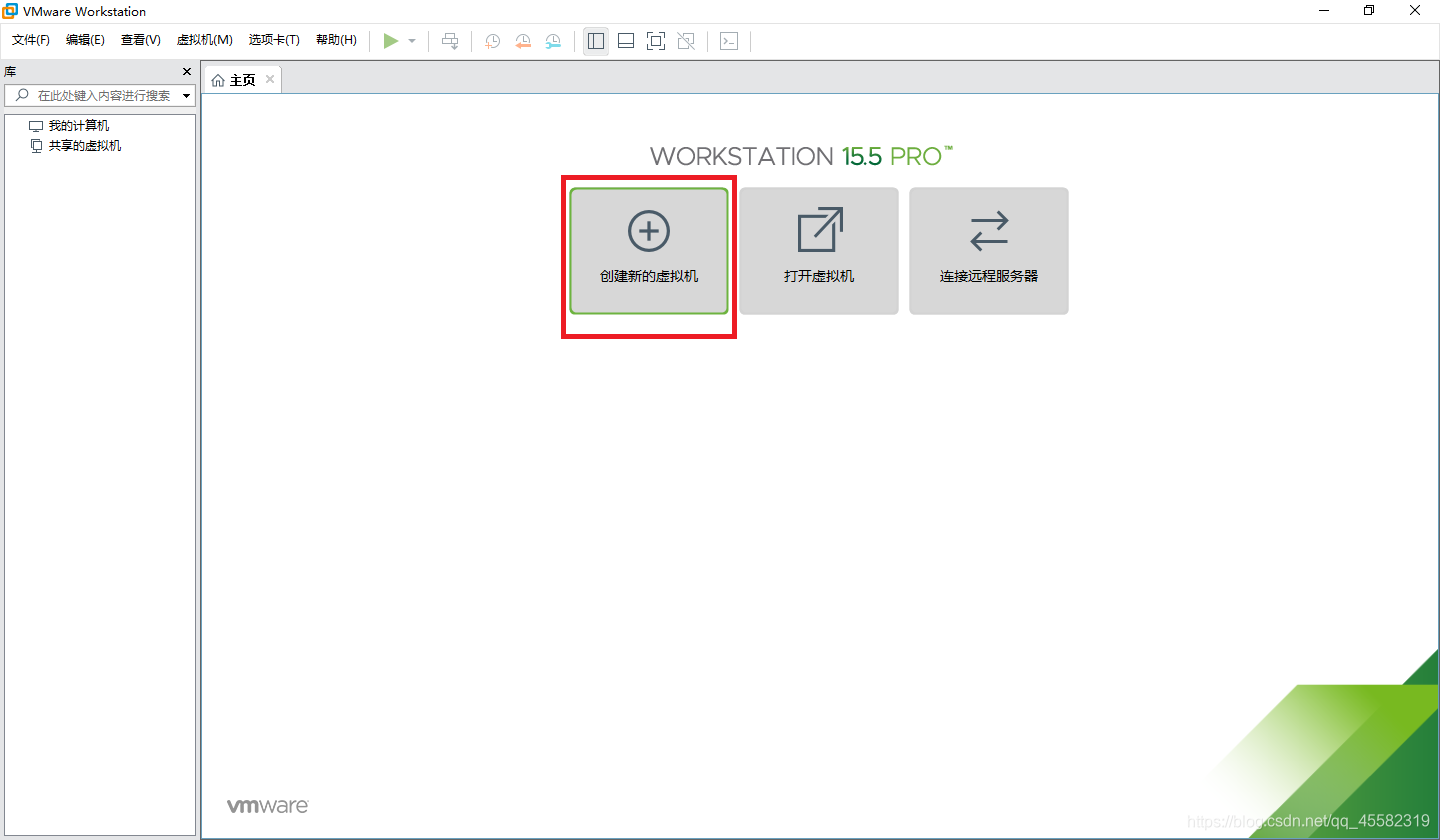
Task: Enter full screen mode icon
Action: (x=656, y=41)
